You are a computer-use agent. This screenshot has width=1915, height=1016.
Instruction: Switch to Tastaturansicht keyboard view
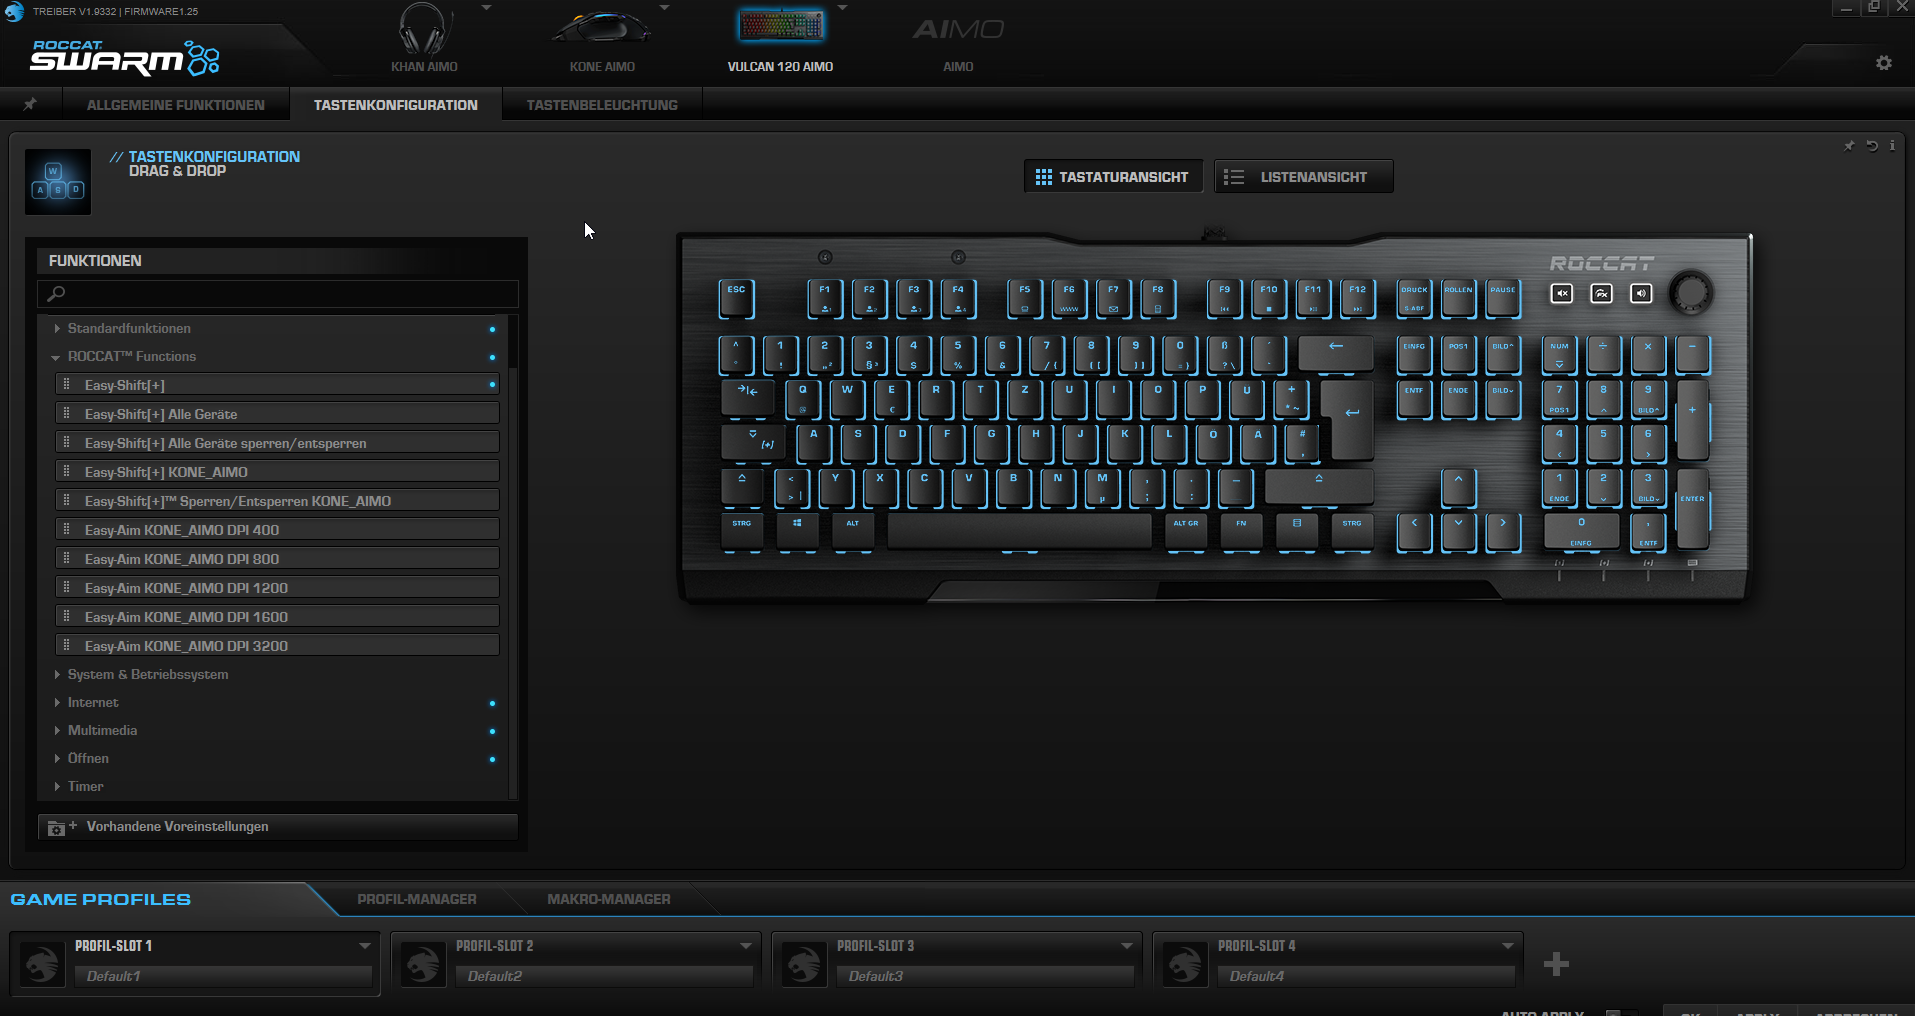point(1113,177)
